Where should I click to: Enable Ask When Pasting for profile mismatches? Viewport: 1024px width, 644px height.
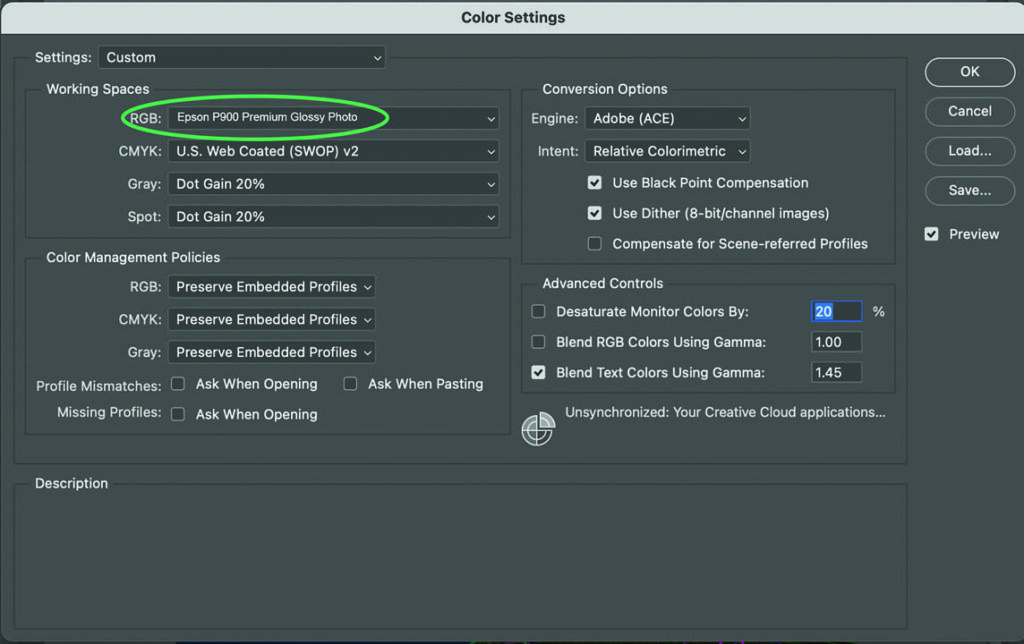click(x=350, y=384)
